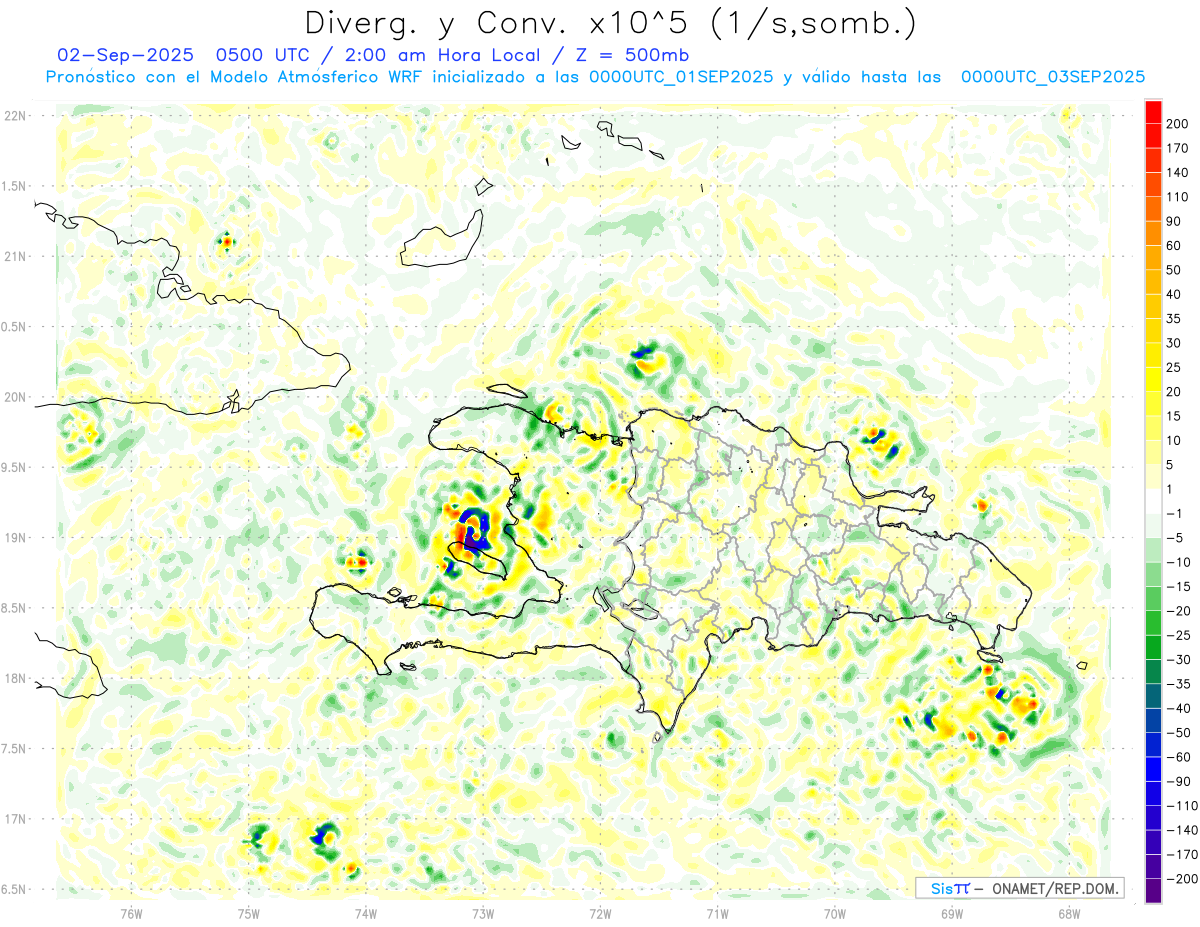Click the '40' color scale label
Screen dimensions: 1200x927
1176,295
